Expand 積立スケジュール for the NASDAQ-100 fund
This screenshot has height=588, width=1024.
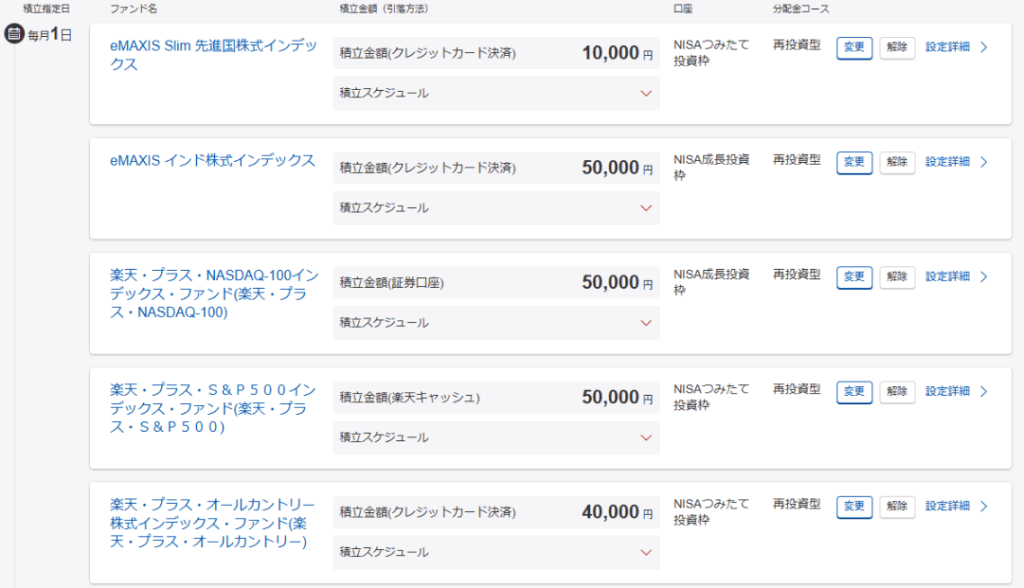[x=645, y=323]
